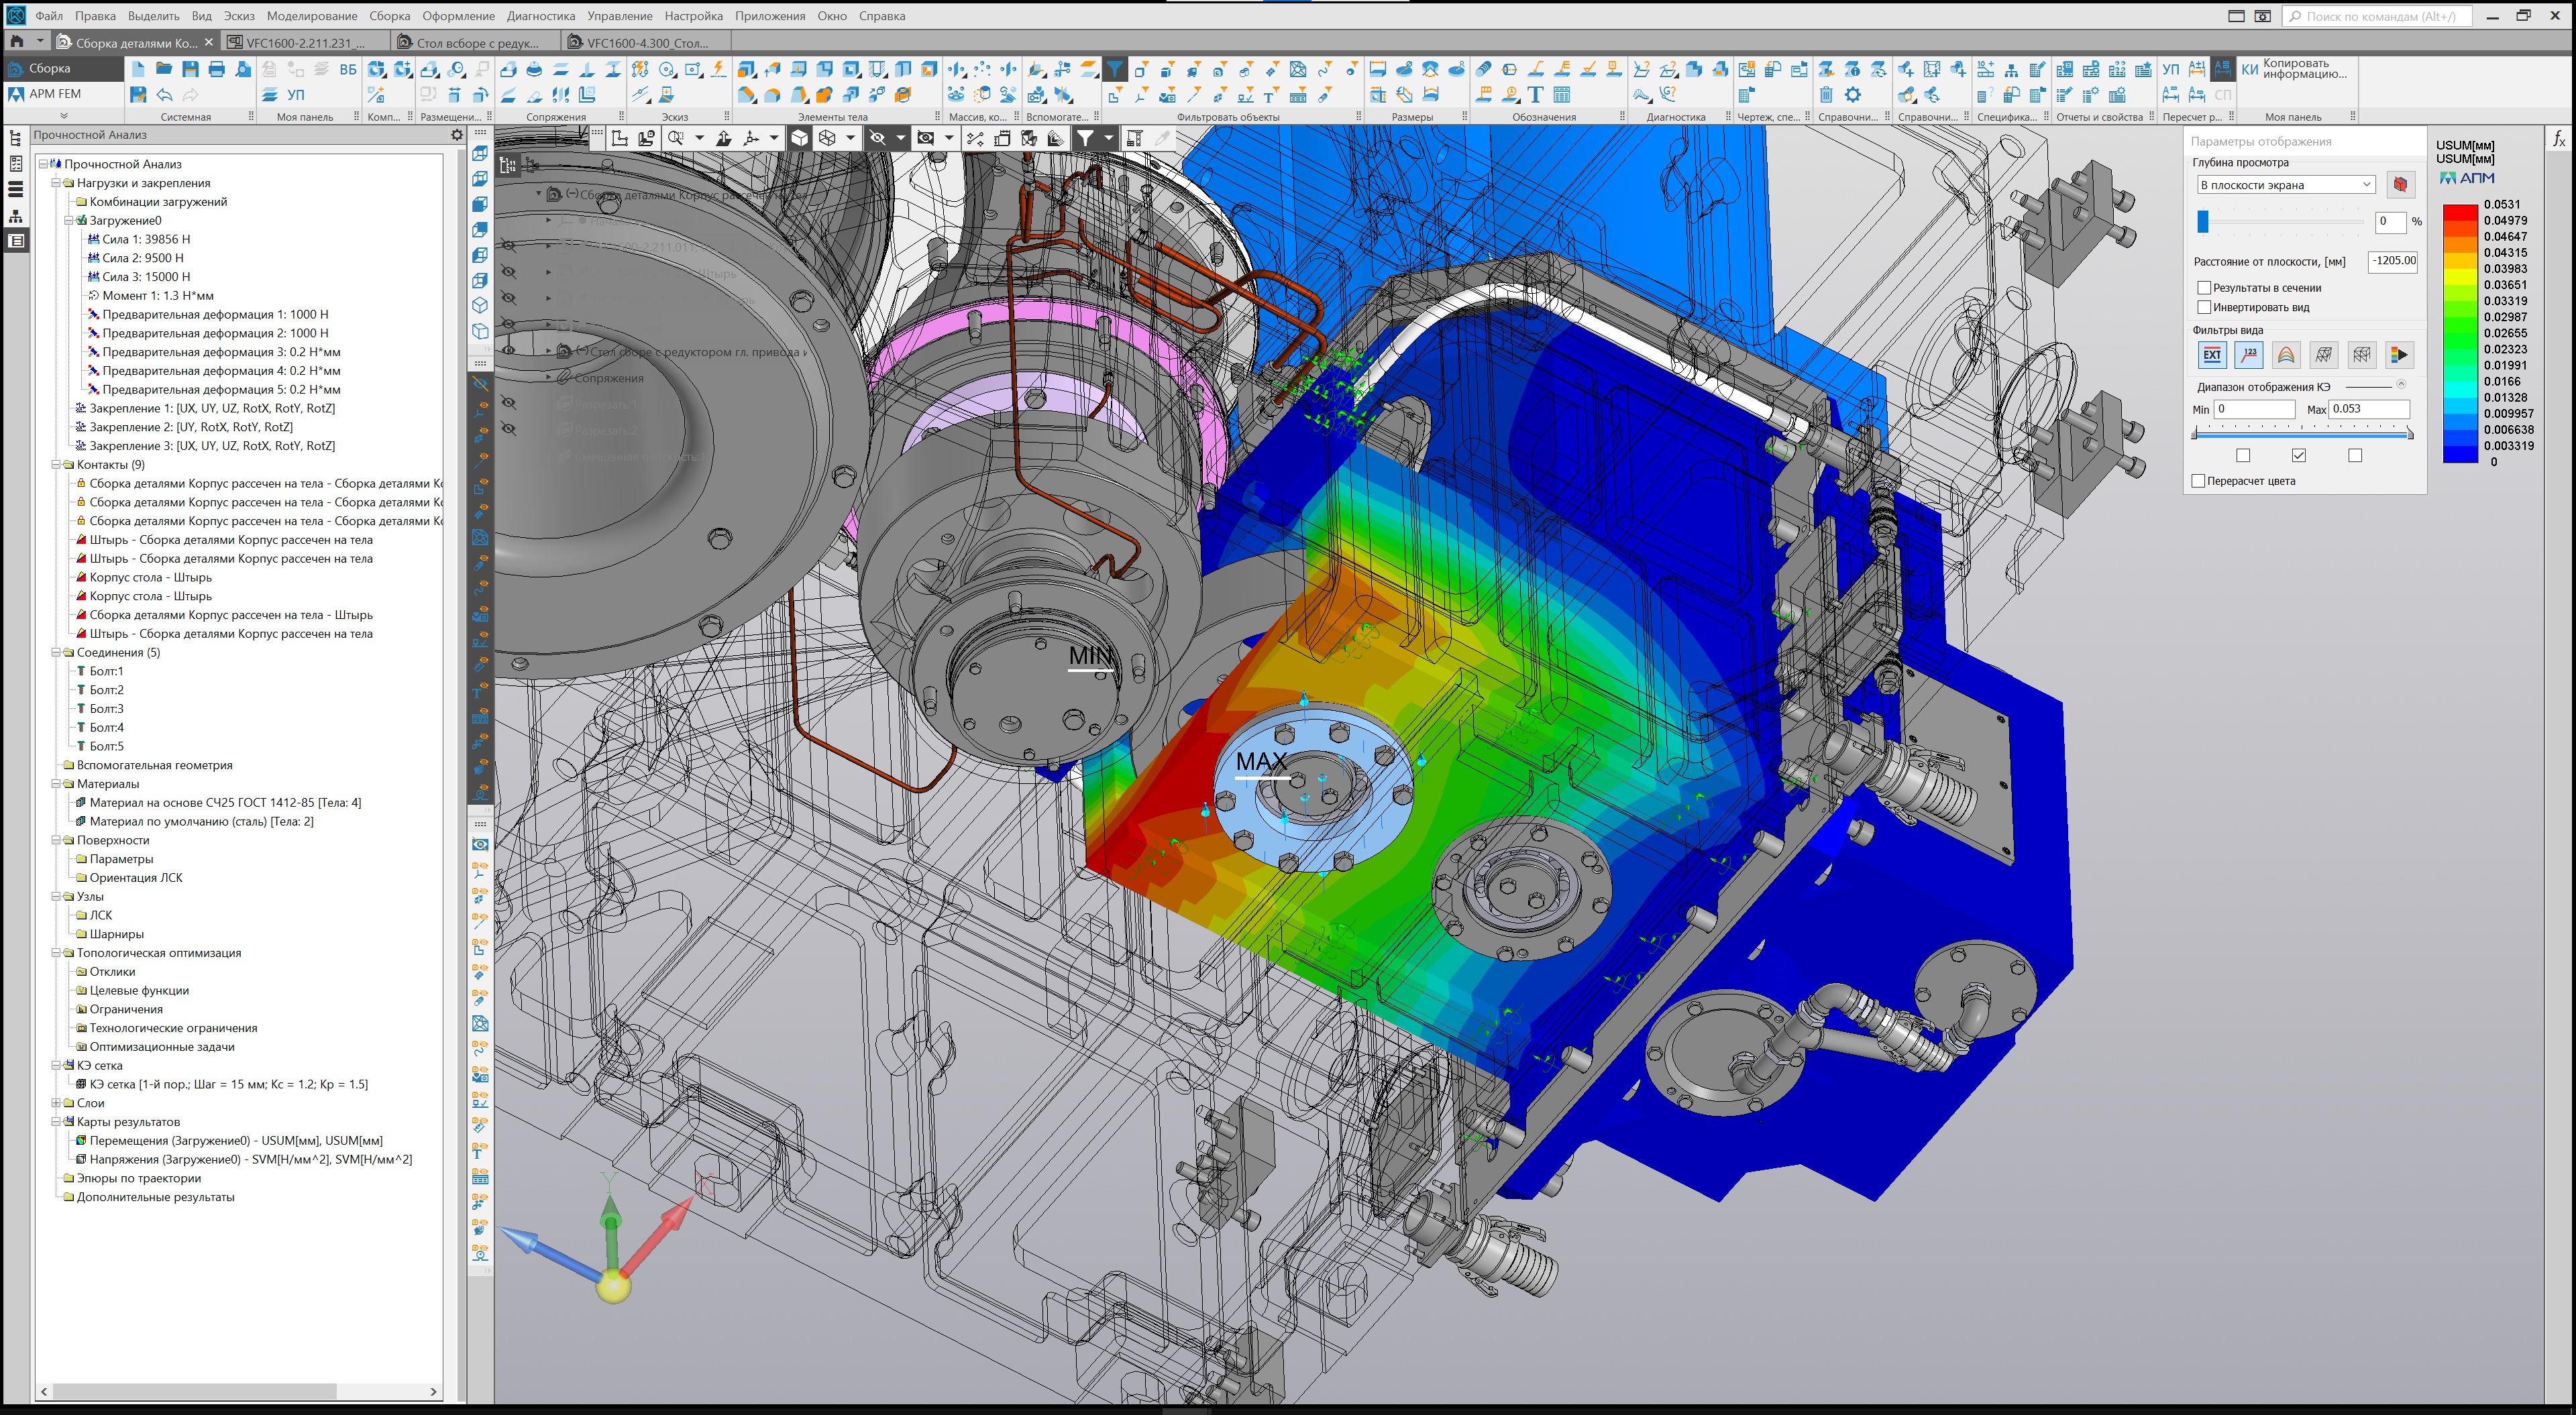
Task: Click the Save diskette icon
Action: tap(190, 69)
